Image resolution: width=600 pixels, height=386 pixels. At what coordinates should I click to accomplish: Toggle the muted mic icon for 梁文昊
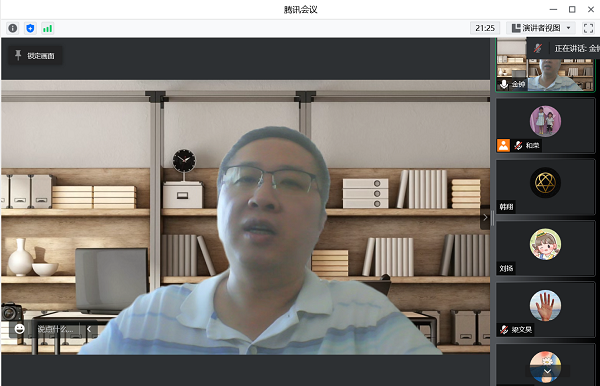click(x=504, y=329)
